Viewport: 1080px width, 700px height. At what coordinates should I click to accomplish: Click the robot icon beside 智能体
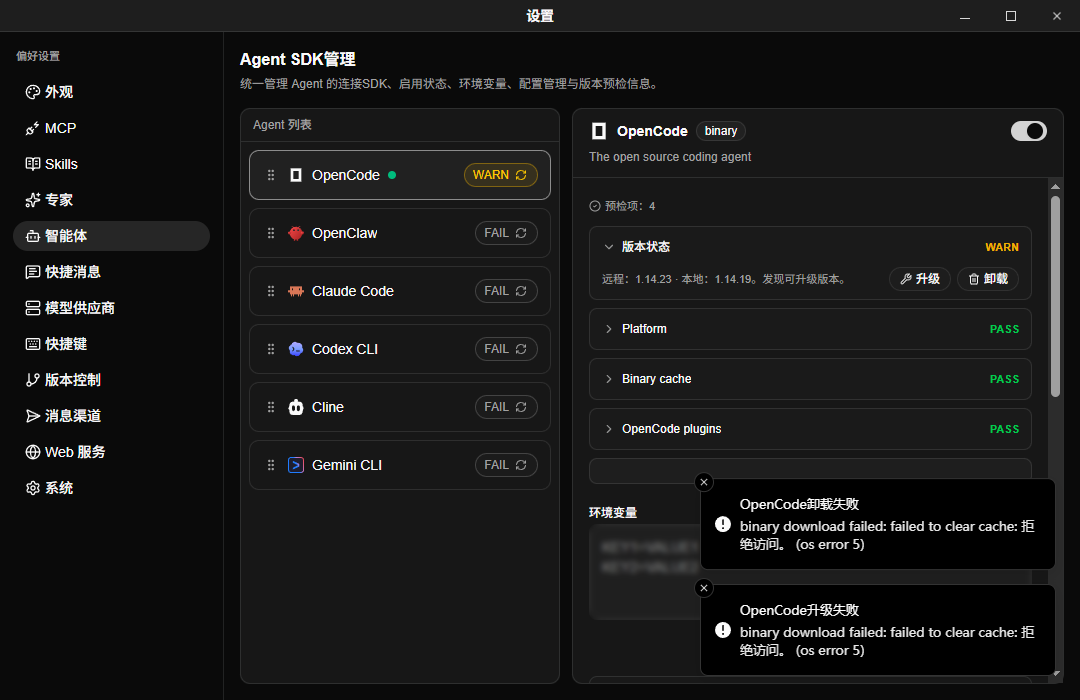point(32,236)
